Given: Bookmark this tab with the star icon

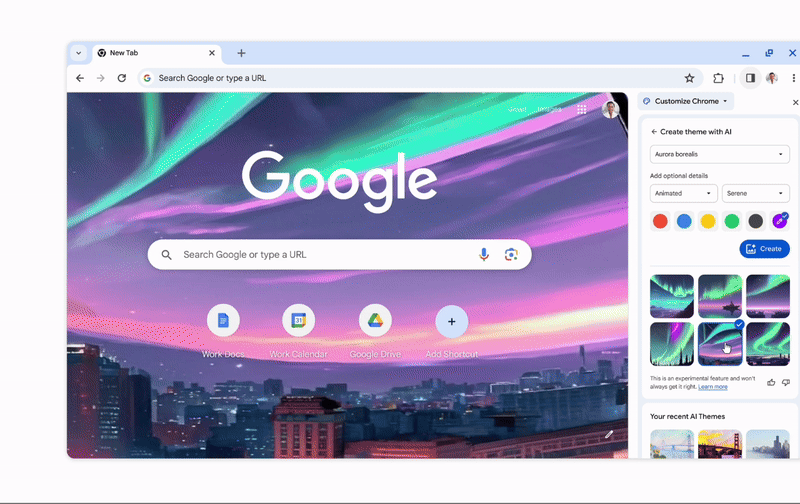Looking at the screenshot, I should [689, 78].
